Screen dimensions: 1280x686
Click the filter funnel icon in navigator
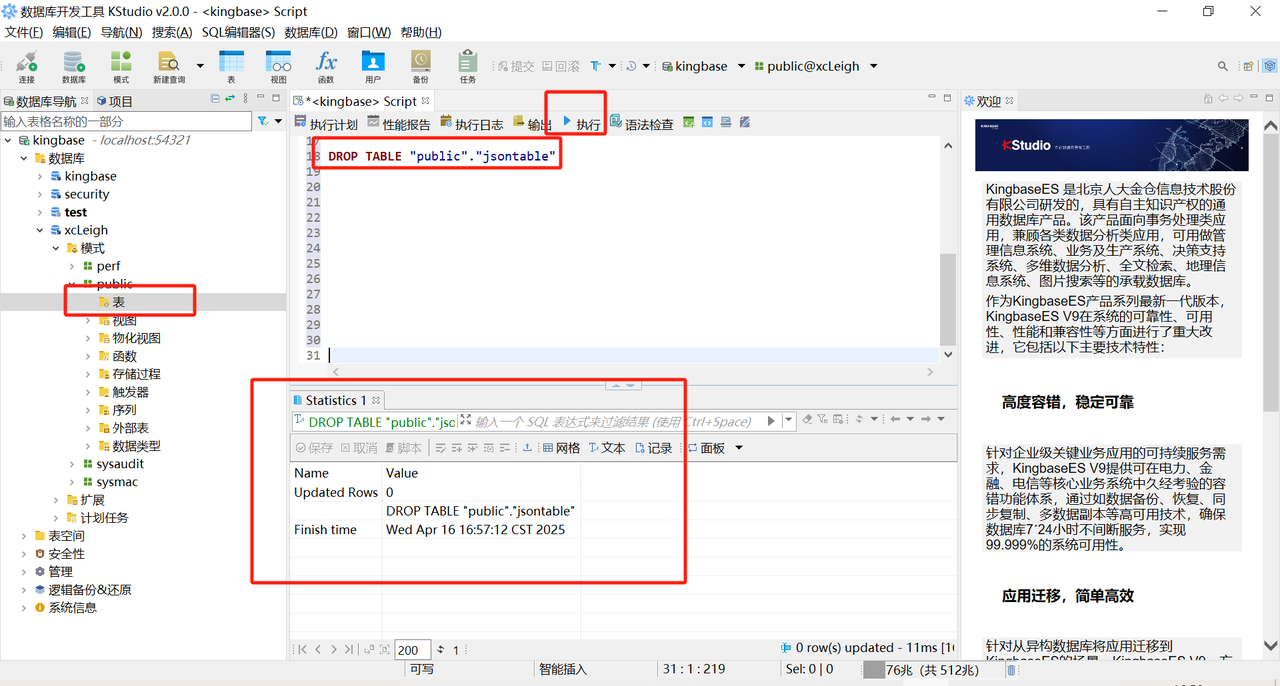click(x=263, y=121)
